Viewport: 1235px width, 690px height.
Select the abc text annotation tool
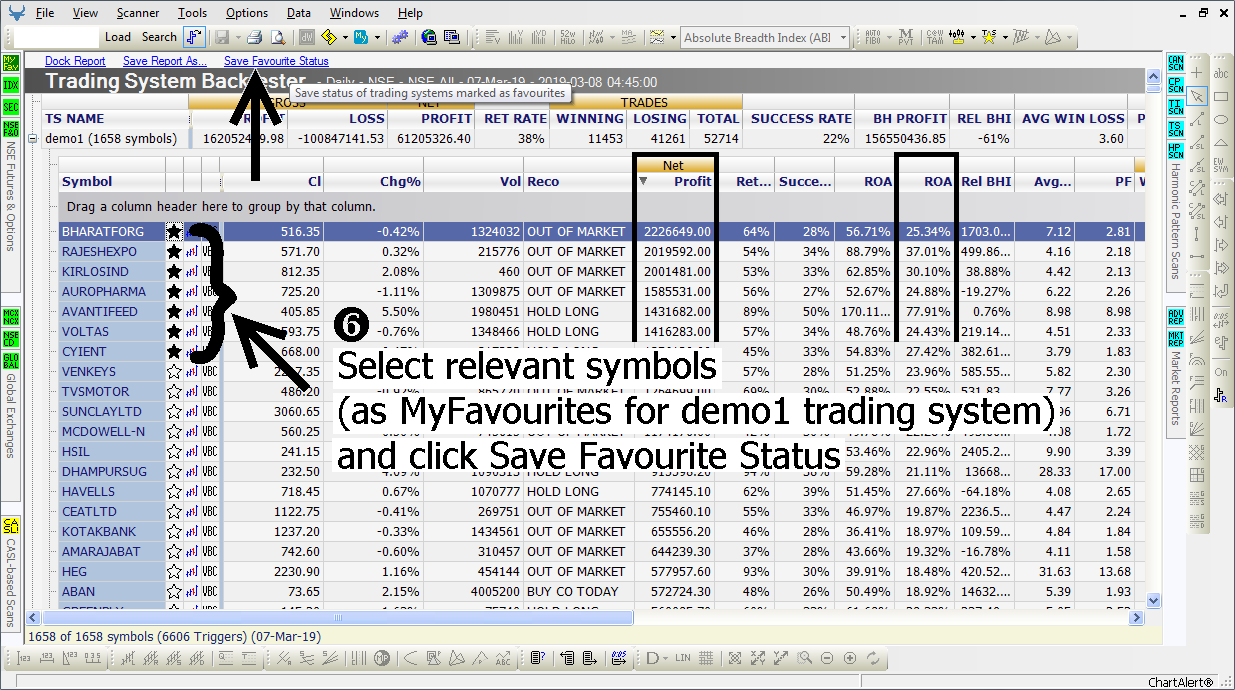[1221, 74]
